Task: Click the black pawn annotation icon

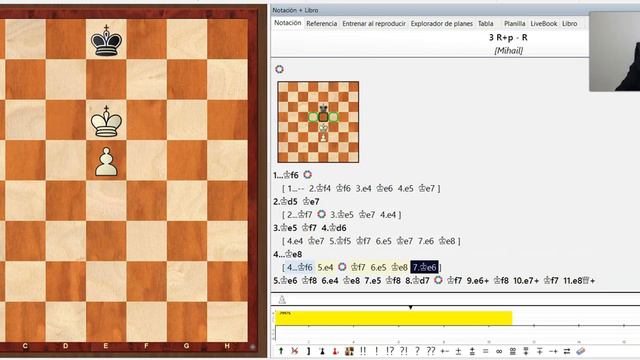Action: (322, 351)
